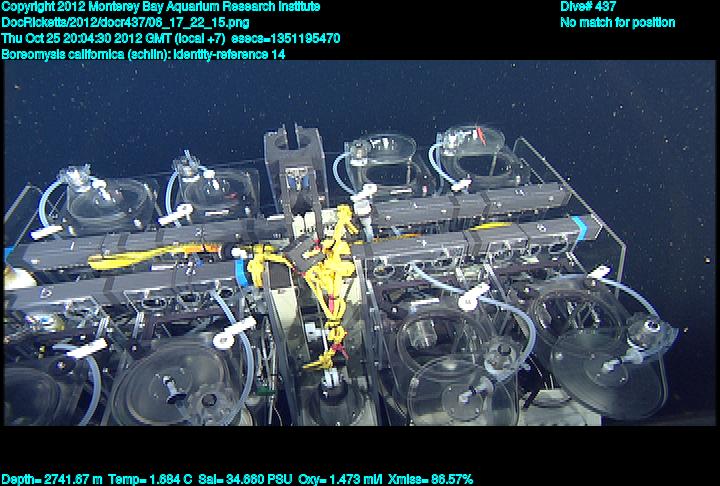The height and width of the screenshot is (486, 720).
Task: Click the Depth= 2741.67 m reading
Action: 52,480
